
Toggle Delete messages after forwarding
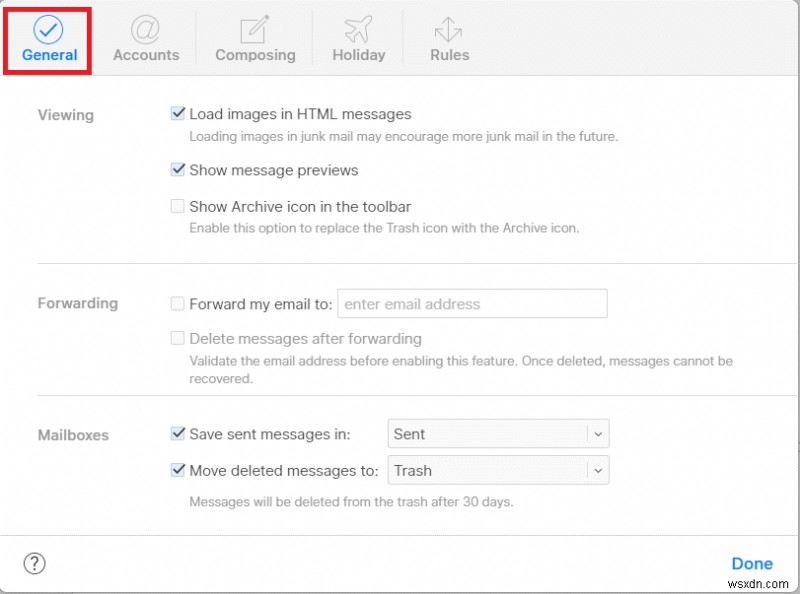pyautogui.click(x=178, y=339)
